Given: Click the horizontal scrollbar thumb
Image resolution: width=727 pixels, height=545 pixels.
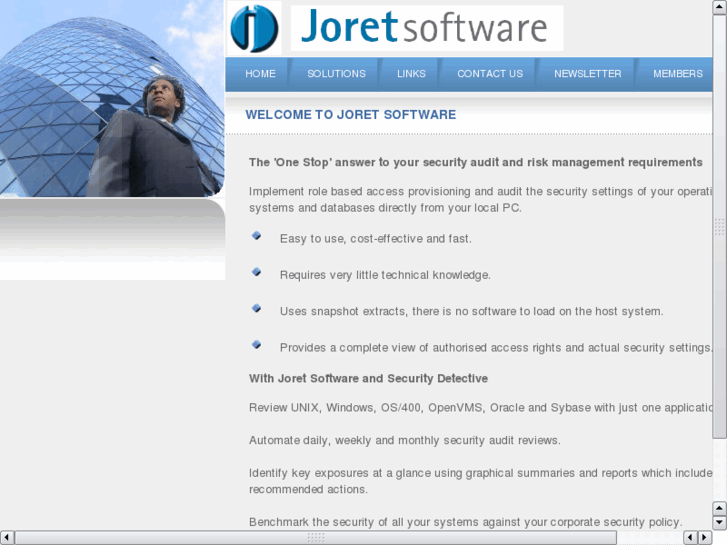Looking at the screenshot, I should point(316,538).
